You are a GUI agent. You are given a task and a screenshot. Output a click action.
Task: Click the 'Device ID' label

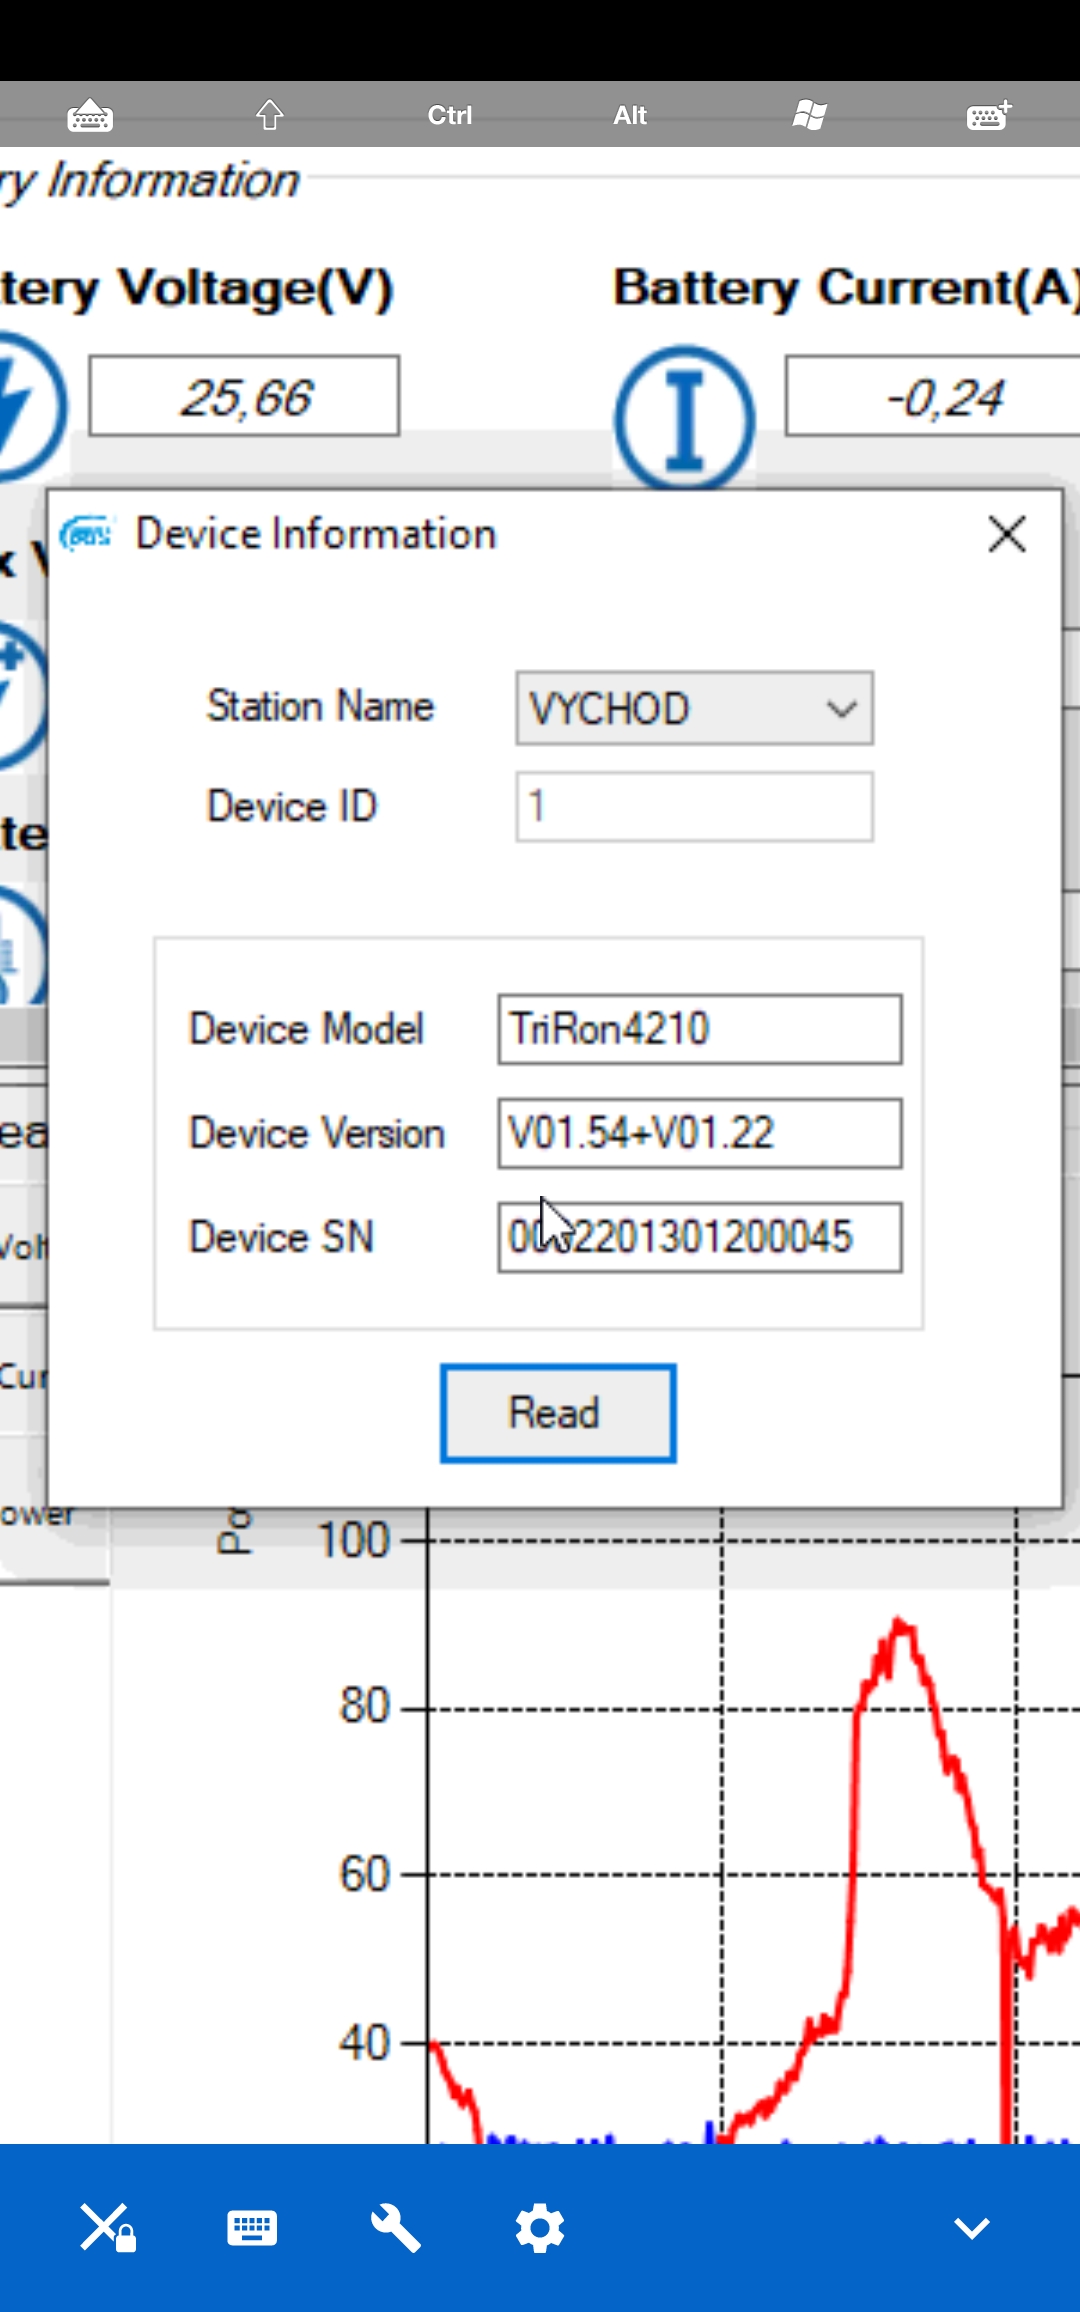[291, 806]
